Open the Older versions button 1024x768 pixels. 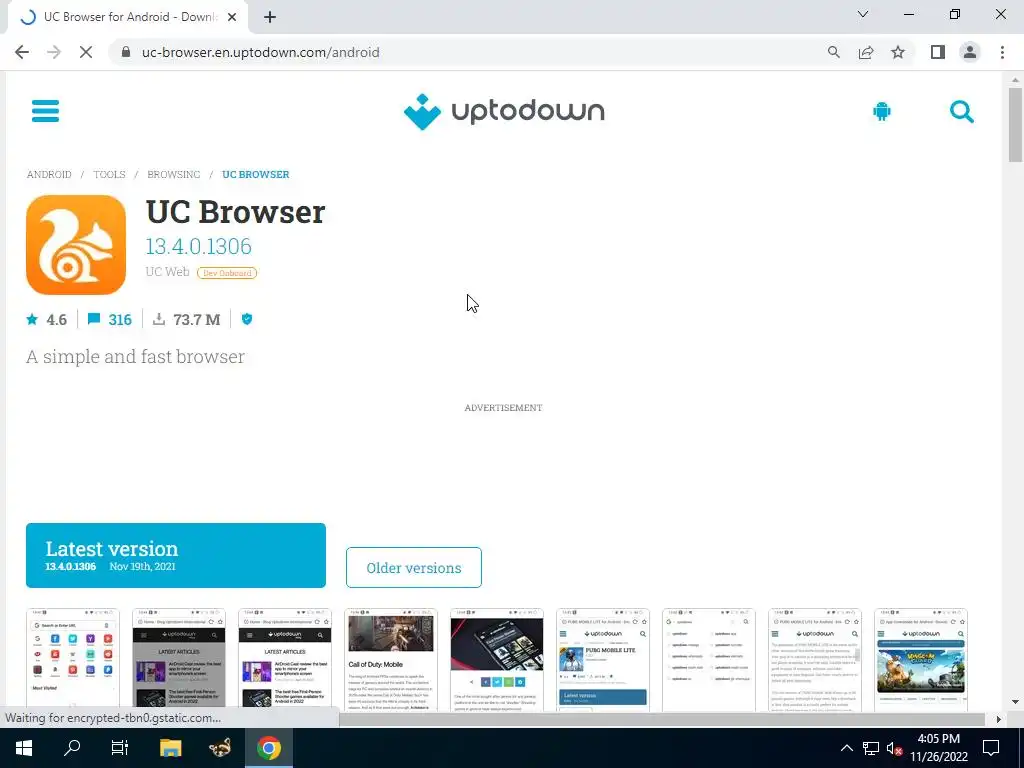(x=414, y=568)
